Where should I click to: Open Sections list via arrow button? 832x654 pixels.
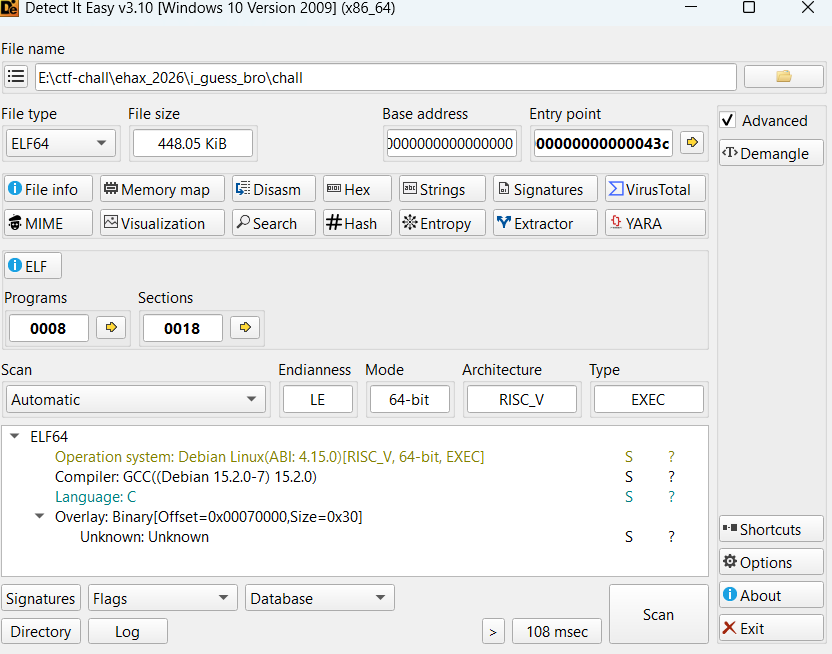click(245, 328)
